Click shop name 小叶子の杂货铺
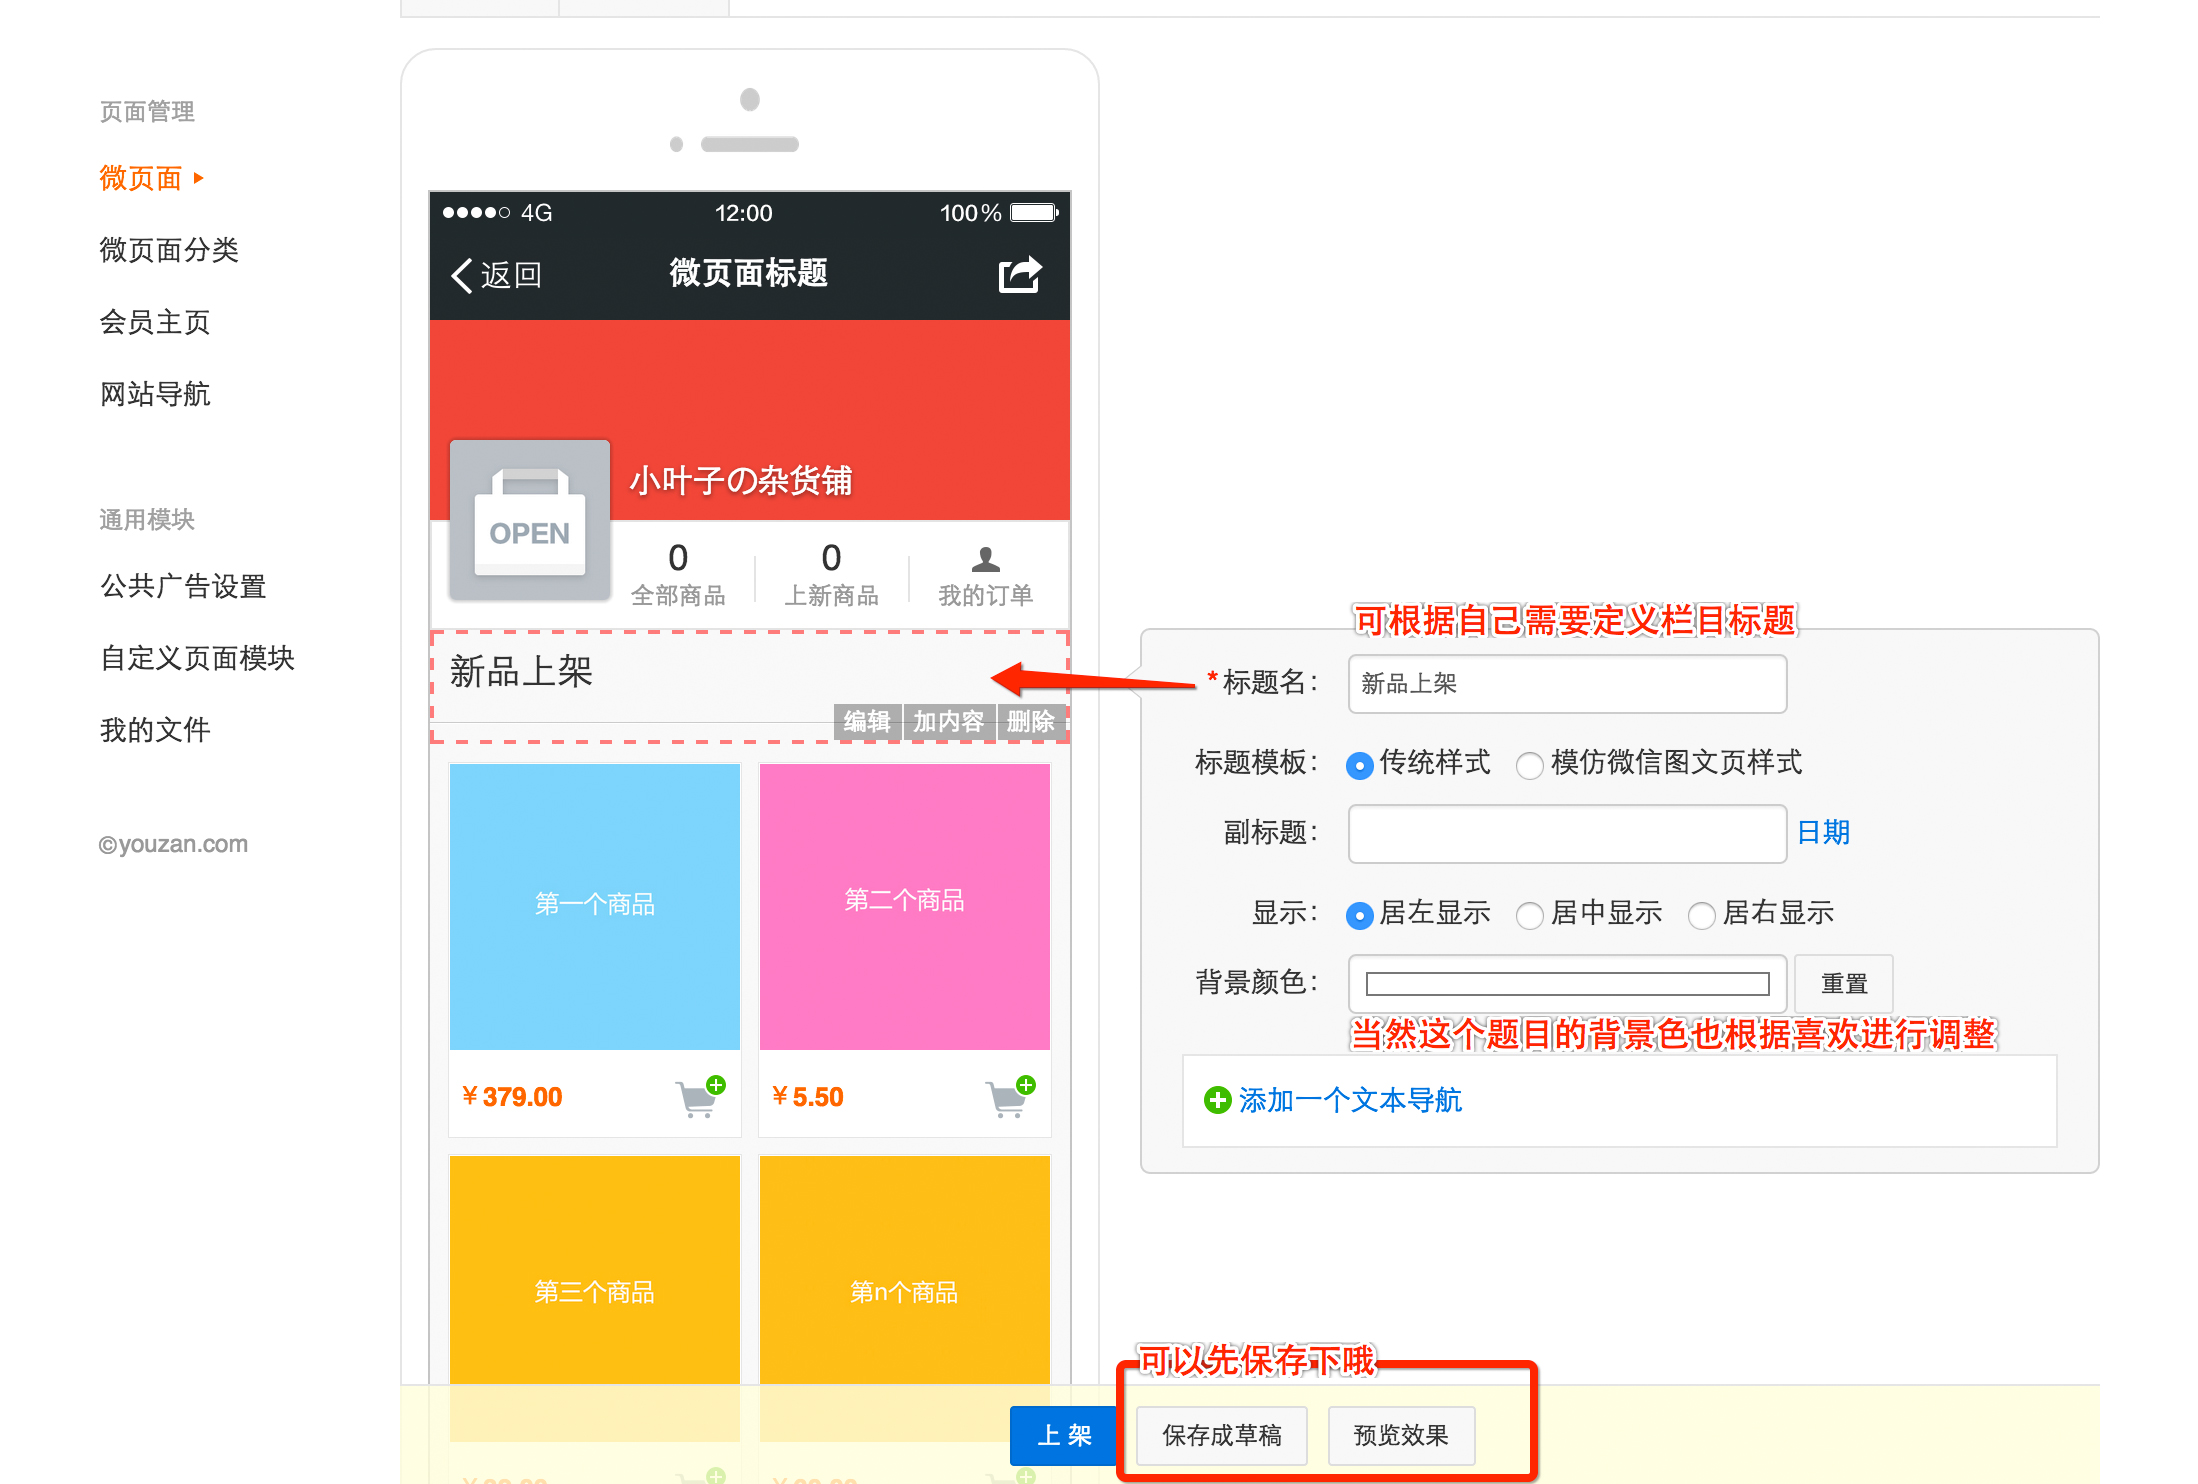 coord(741,480)
